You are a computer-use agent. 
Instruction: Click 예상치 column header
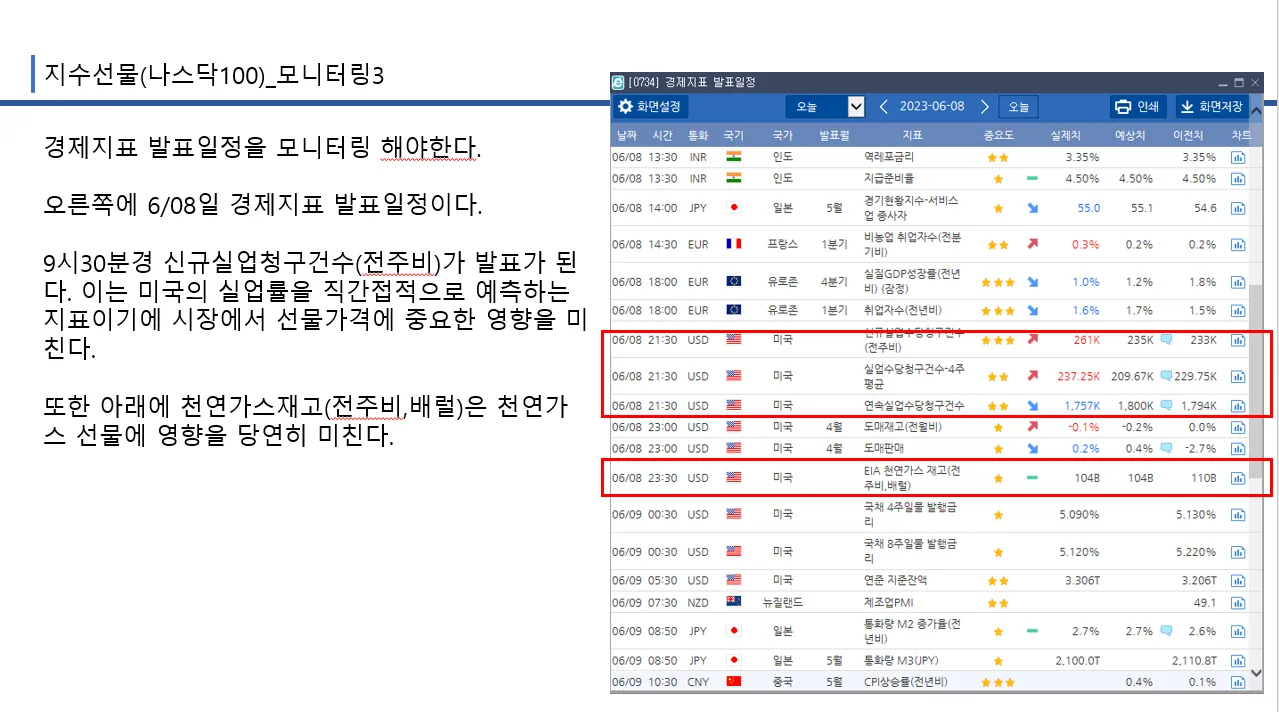tap(1130, 134)
